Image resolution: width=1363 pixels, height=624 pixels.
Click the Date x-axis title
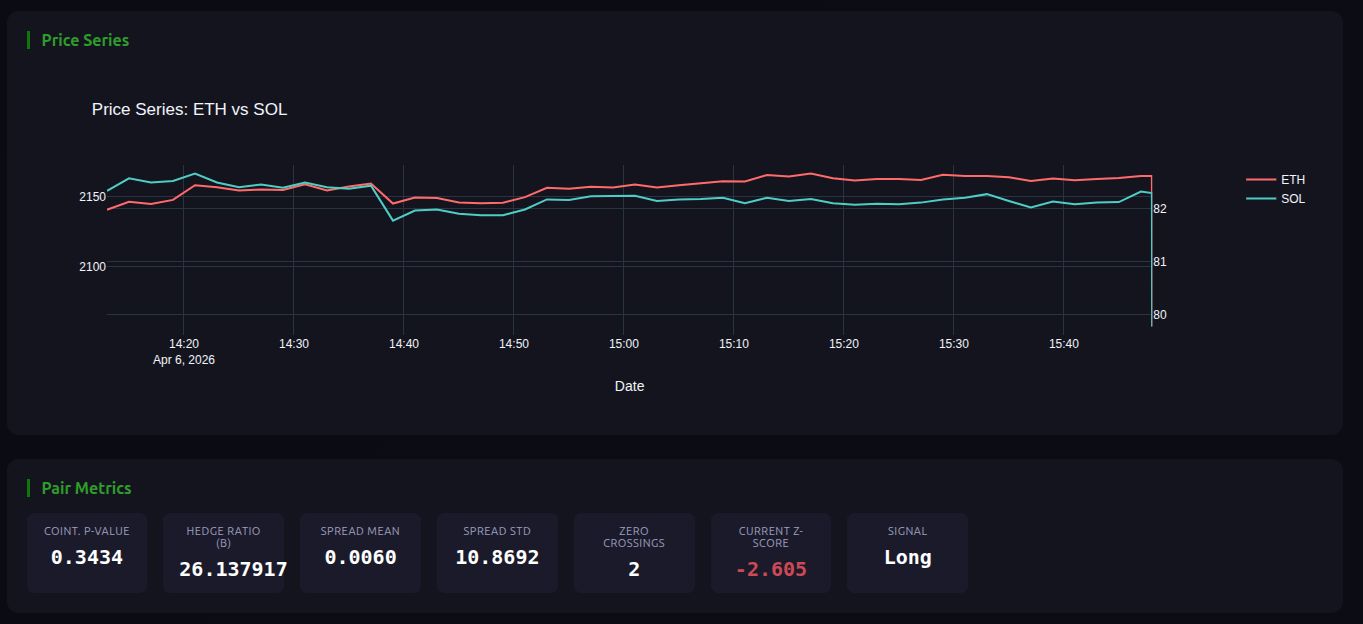pos(629,386)
